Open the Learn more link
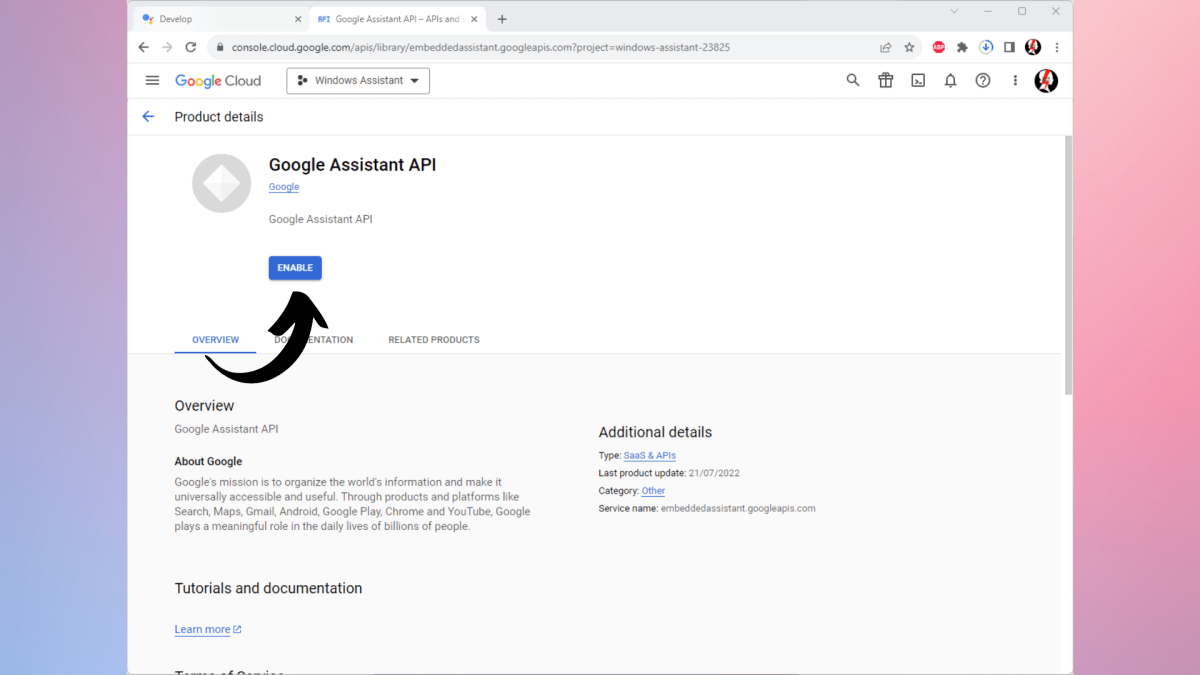 click(x=208, y=629)
